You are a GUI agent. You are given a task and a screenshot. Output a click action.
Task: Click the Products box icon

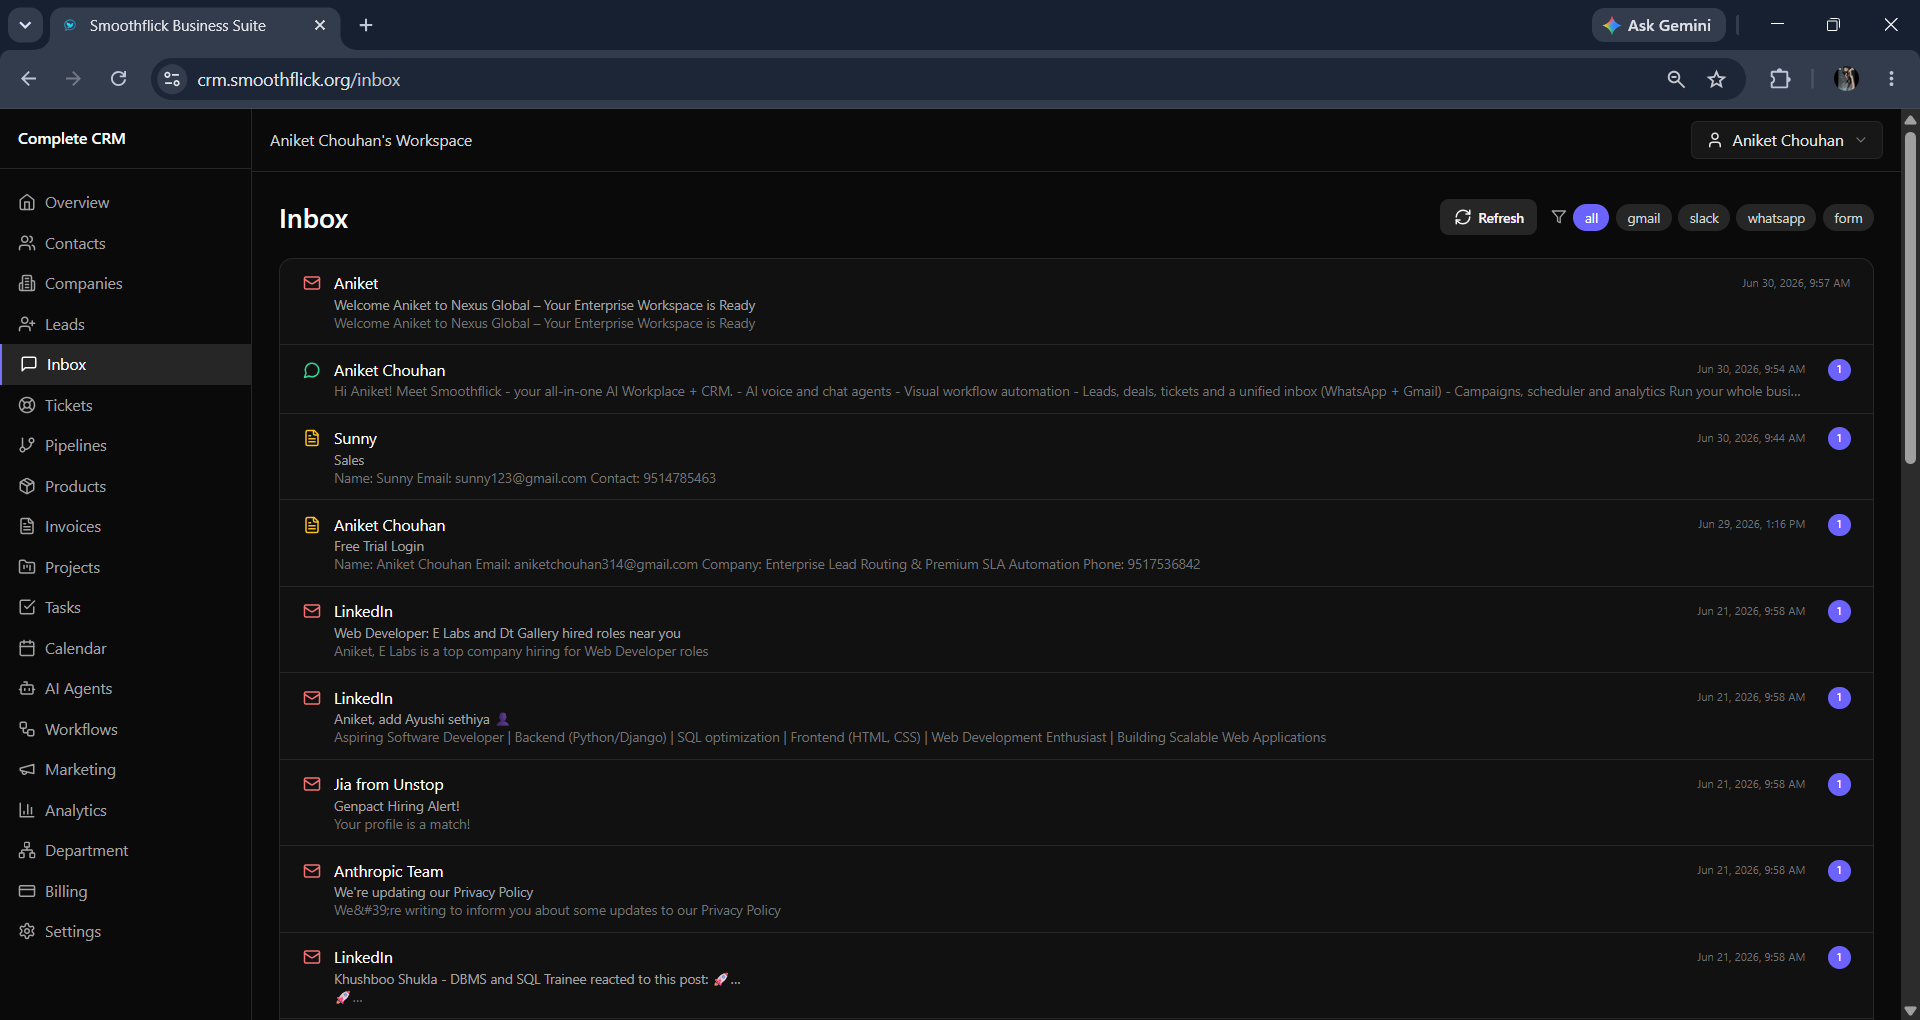(x=27, y=486)
